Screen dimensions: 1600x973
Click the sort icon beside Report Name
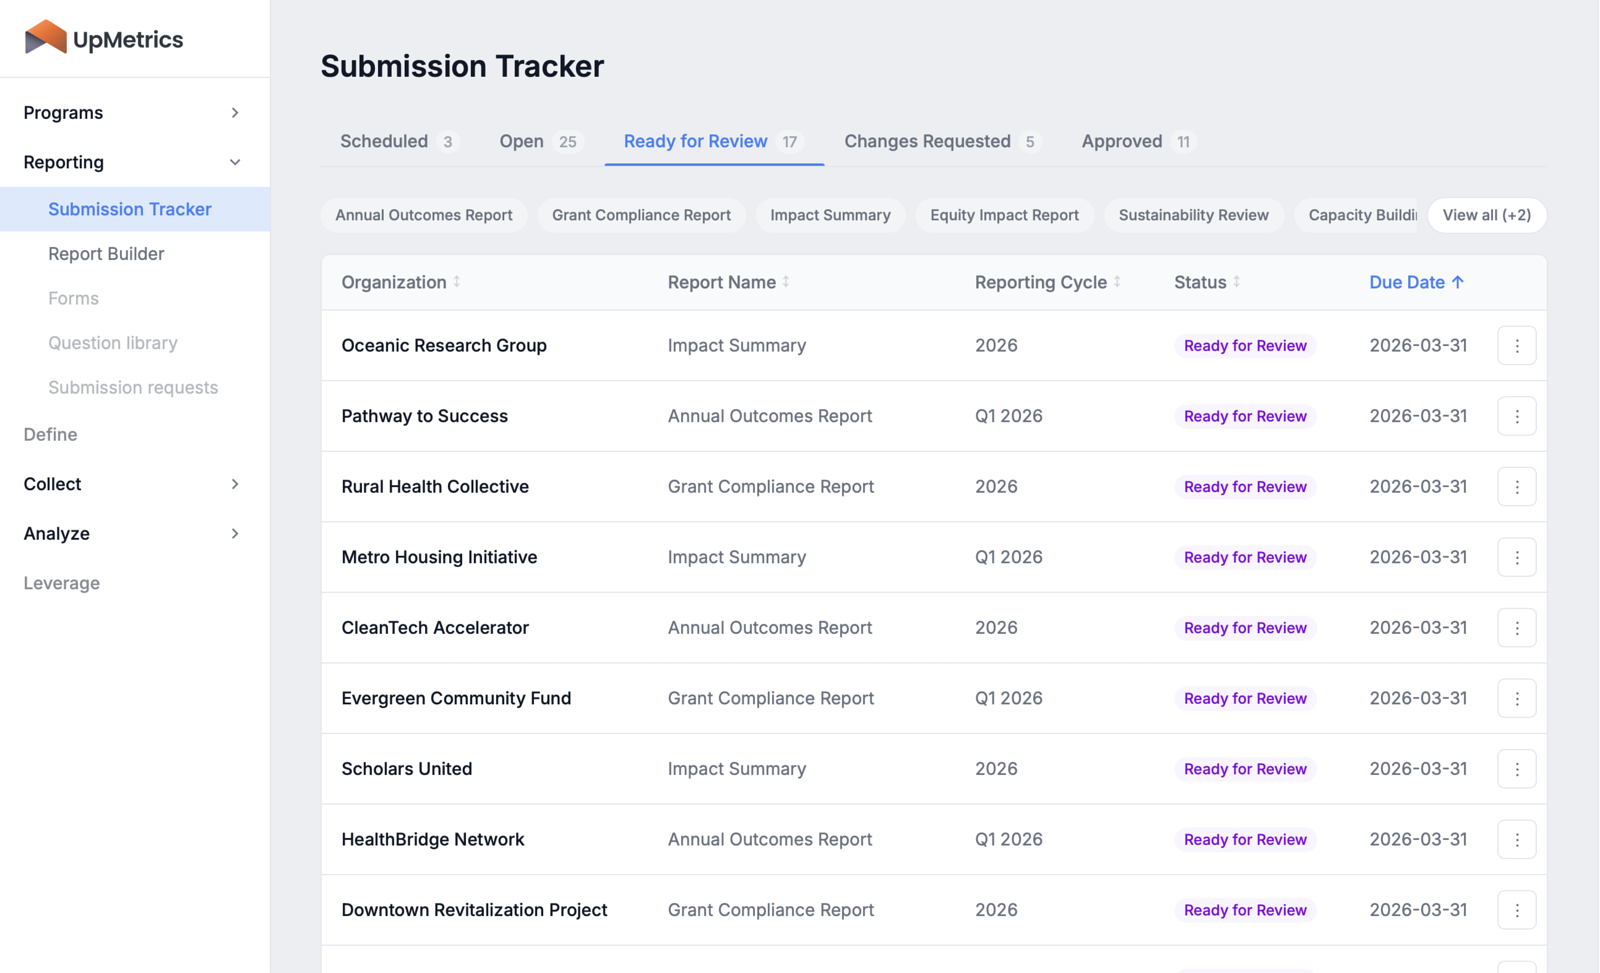tap(788, 282)
